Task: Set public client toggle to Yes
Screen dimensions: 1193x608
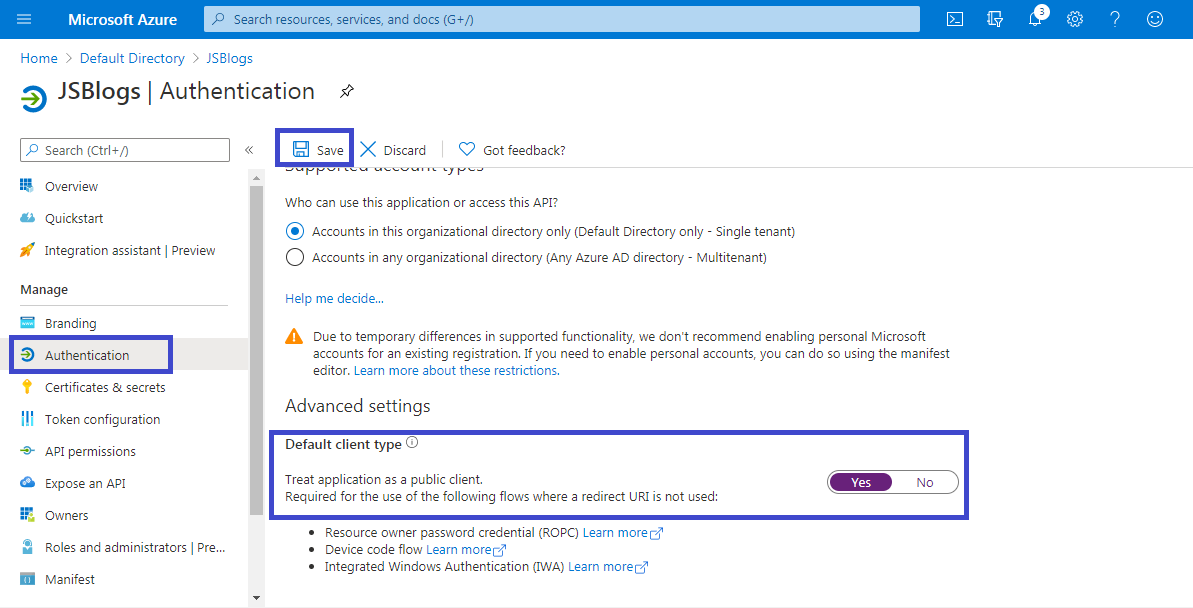Action: [x=861, y=482]
